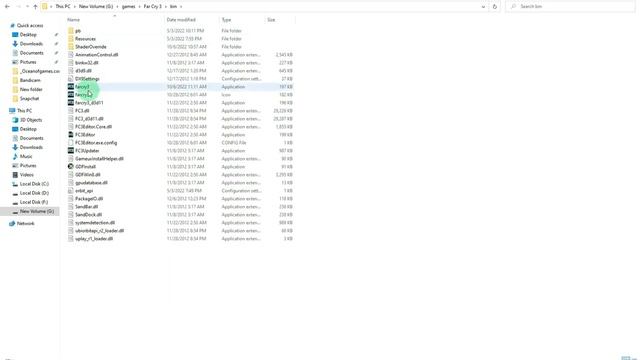The width and height of the screenshot is (640, 360).
Task: Select the FC3.dll file icon
Action: tap(71, 111)
